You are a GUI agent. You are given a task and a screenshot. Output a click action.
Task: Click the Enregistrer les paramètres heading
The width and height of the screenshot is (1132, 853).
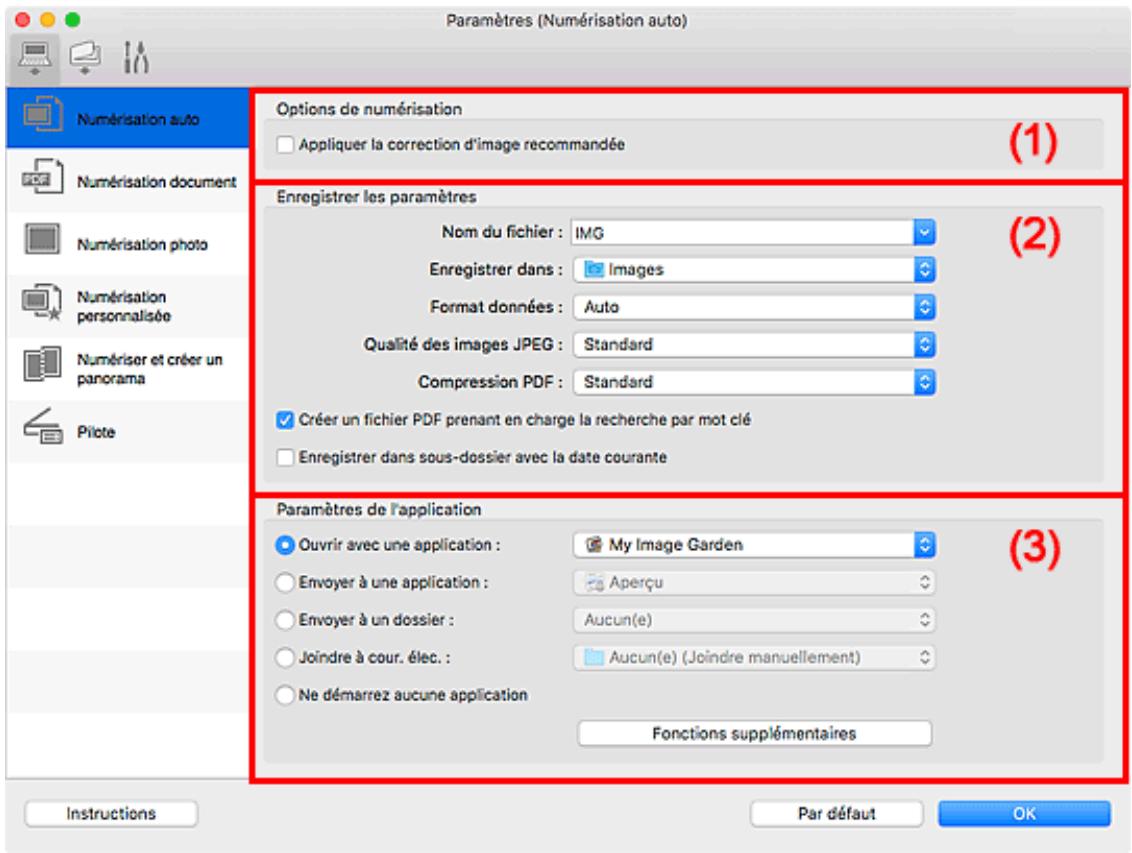[376, 198]
